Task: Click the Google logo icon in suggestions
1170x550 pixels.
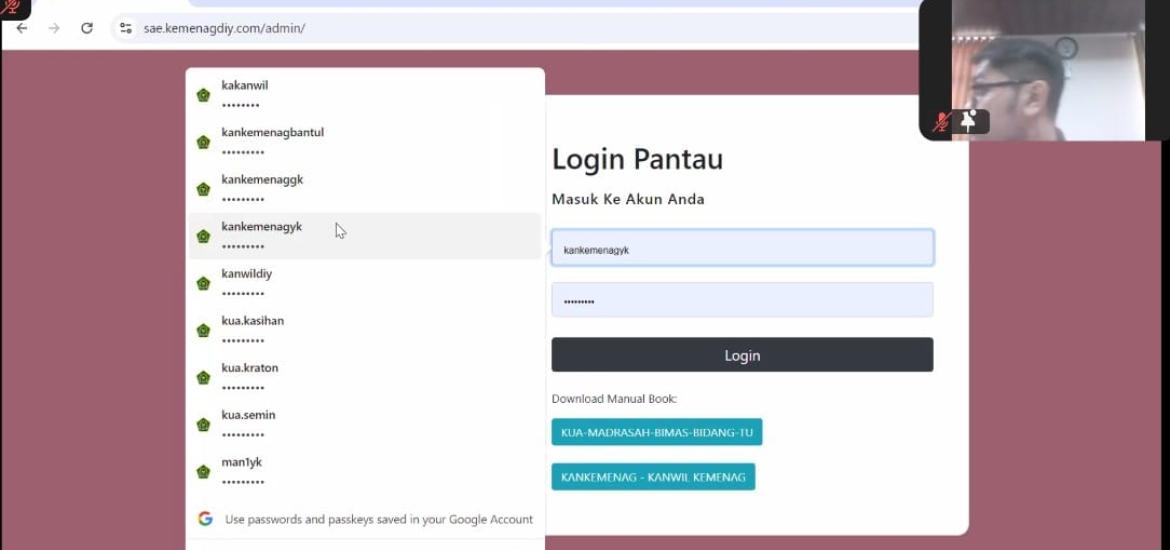Action: coord(205,519)
